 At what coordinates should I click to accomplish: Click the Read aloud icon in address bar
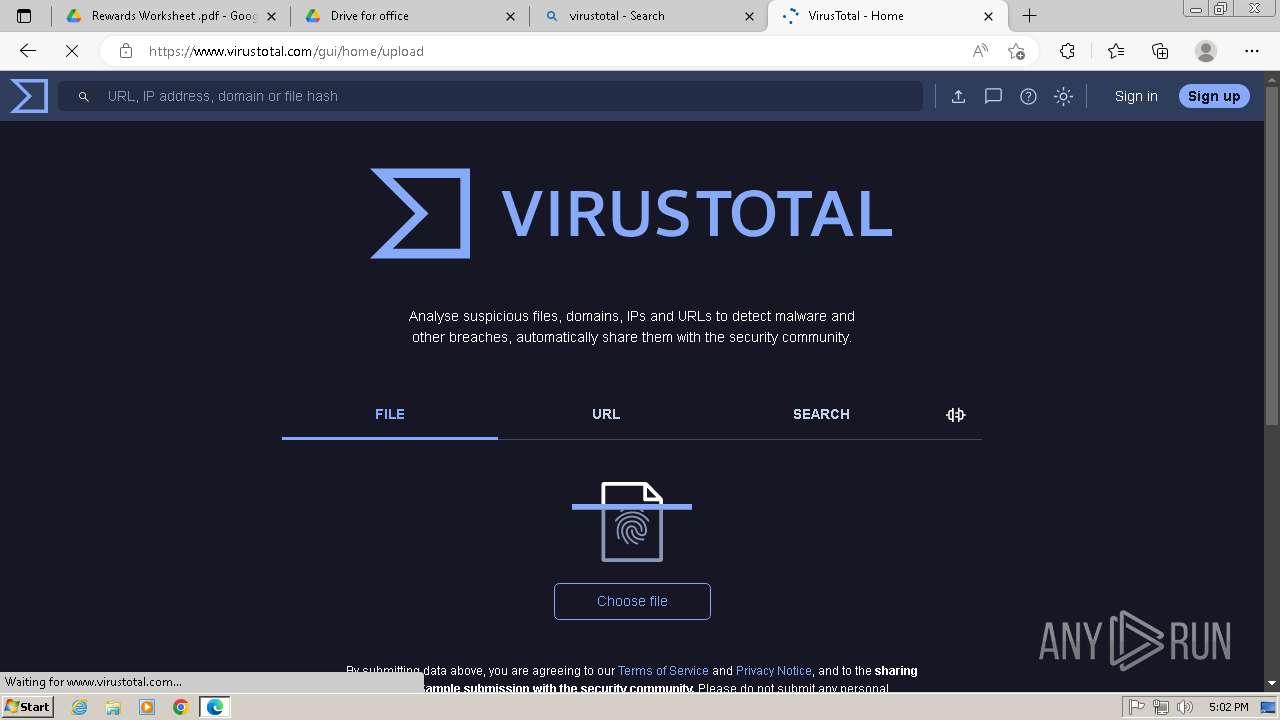point(980,51)
